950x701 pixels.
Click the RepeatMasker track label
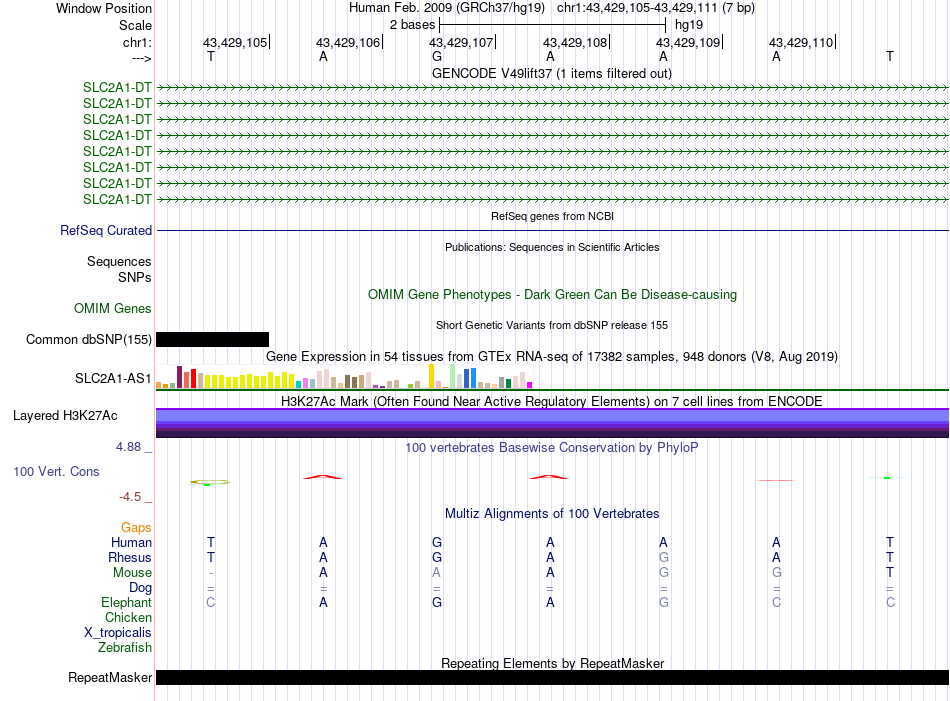[x=110, y=677]
